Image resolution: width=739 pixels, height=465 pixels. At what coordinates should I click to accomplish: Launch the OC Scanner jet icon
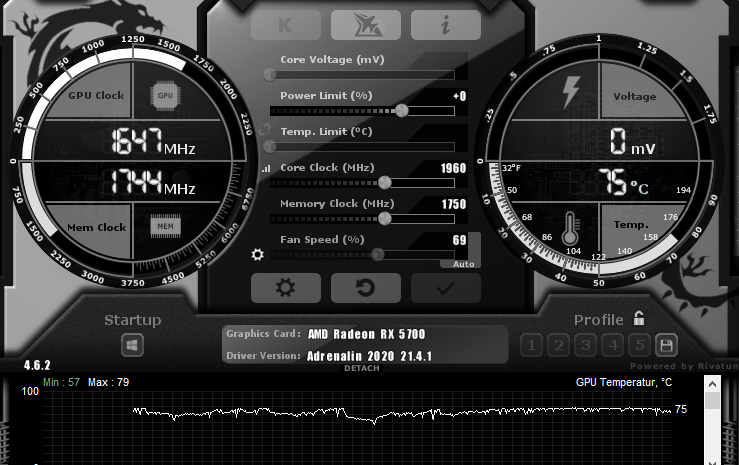point(366,25)
